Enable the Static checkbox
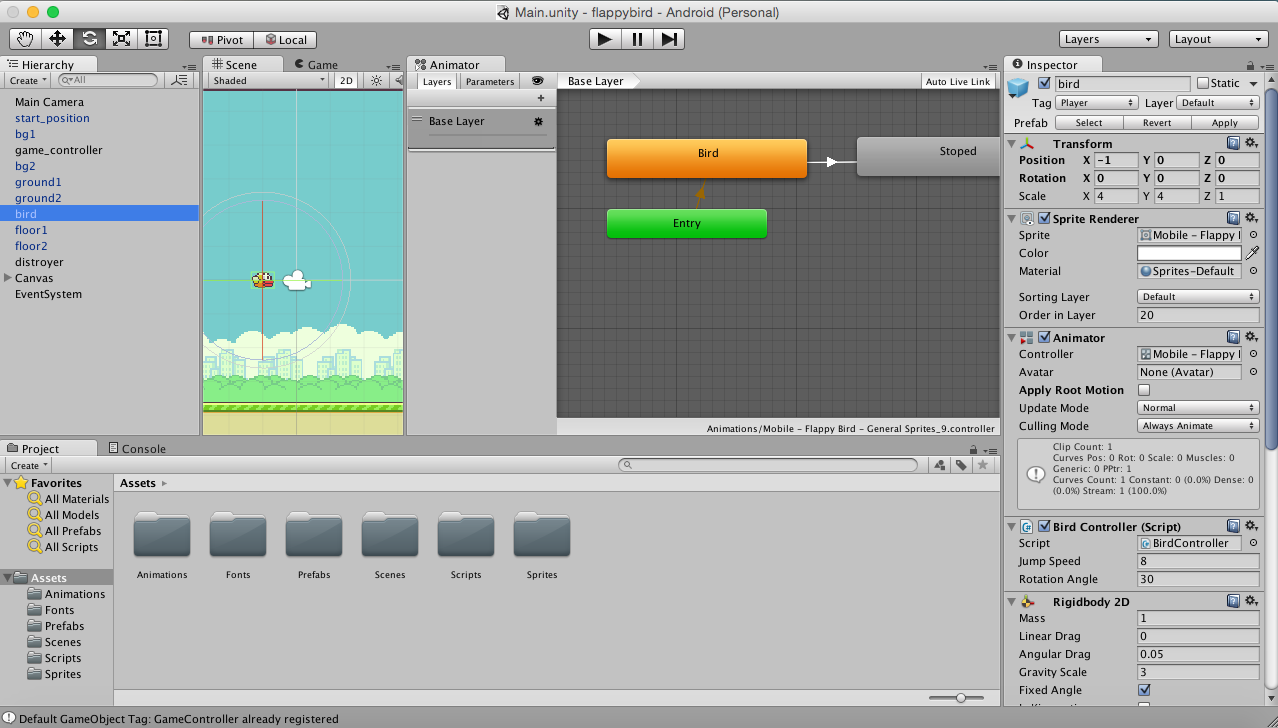 [x=1203, y=83]
